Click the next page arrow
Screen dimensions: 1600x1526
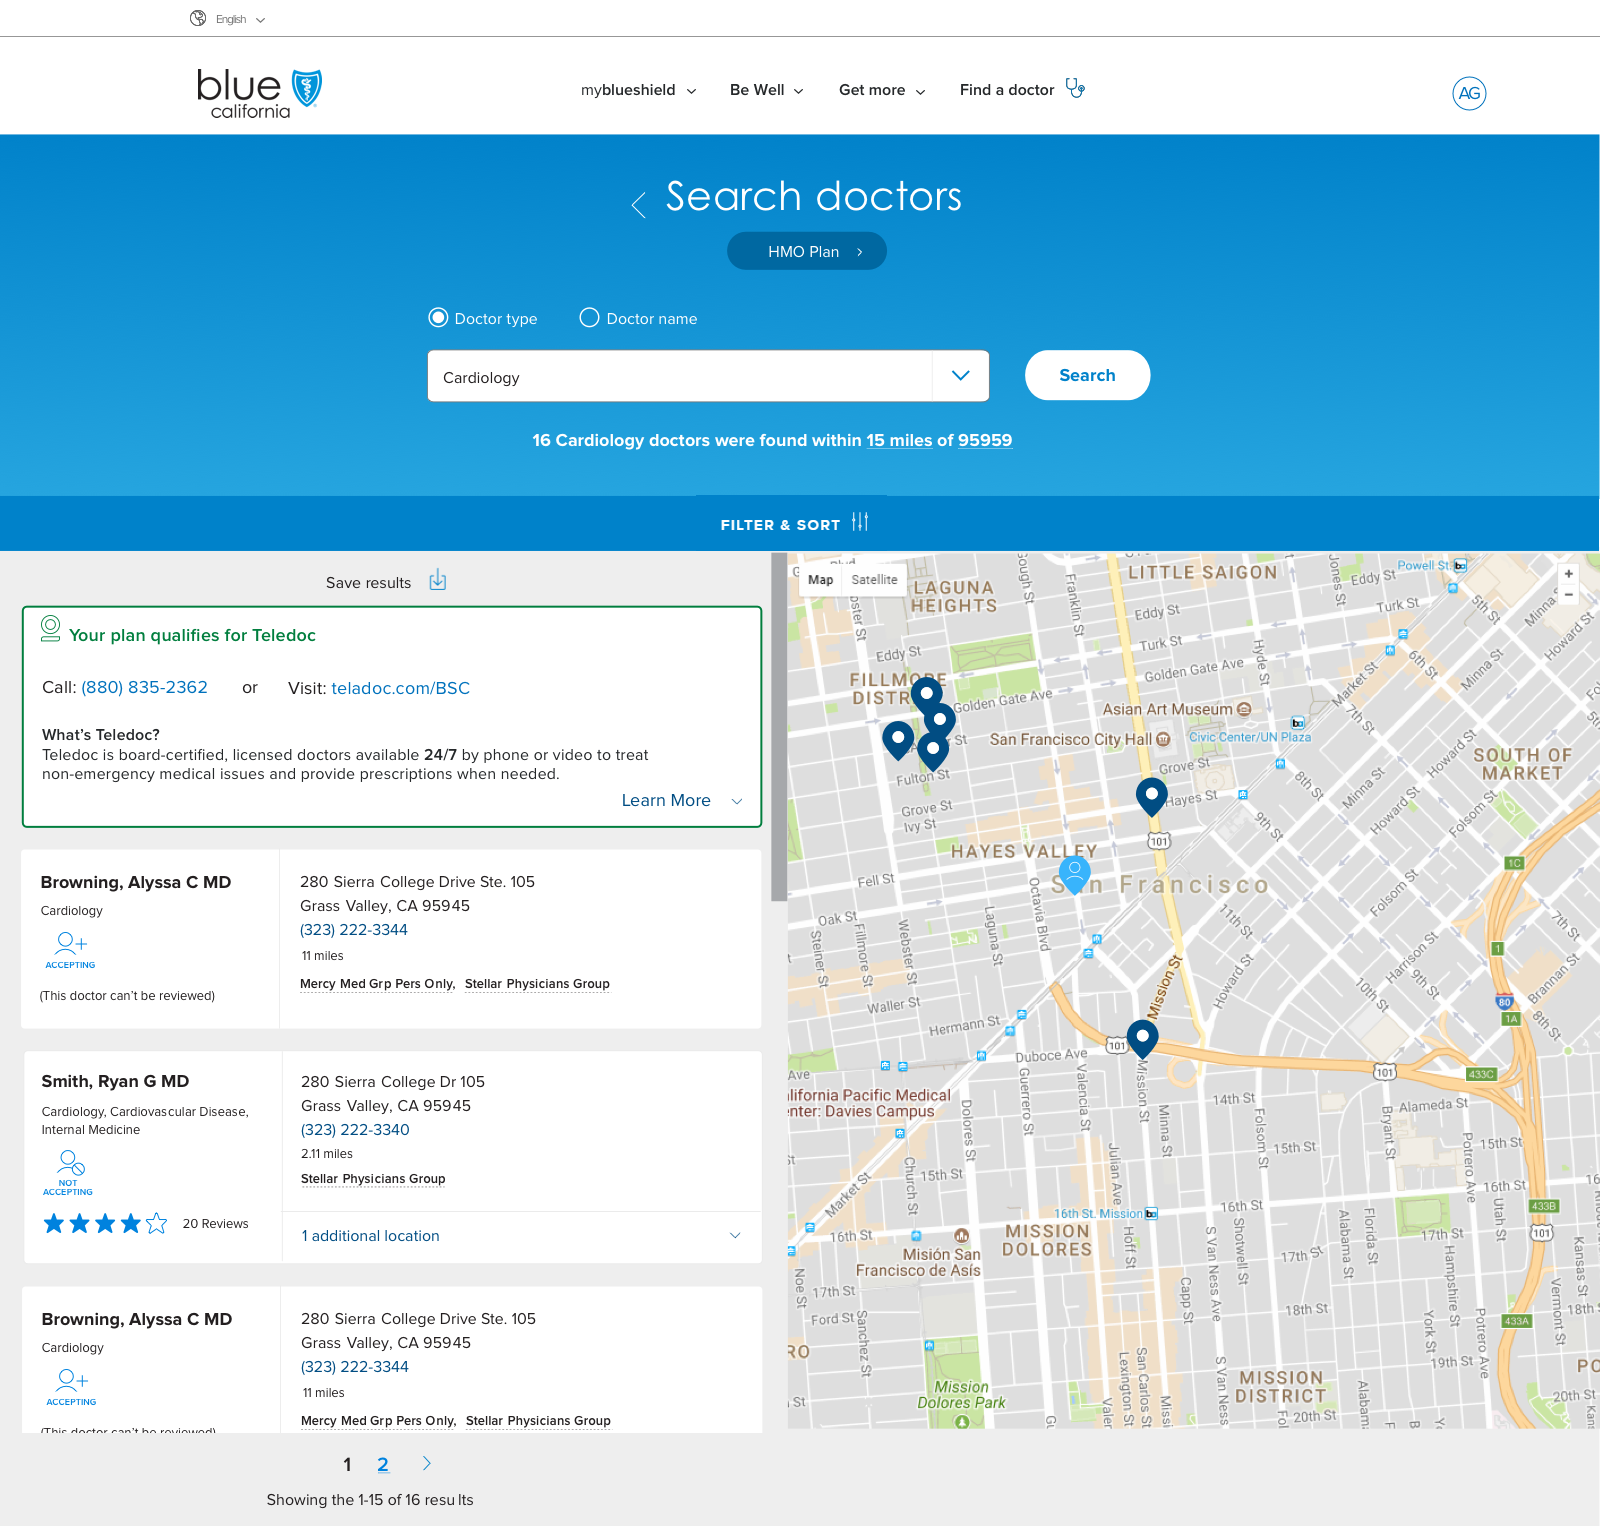(x=427, y=1464)
